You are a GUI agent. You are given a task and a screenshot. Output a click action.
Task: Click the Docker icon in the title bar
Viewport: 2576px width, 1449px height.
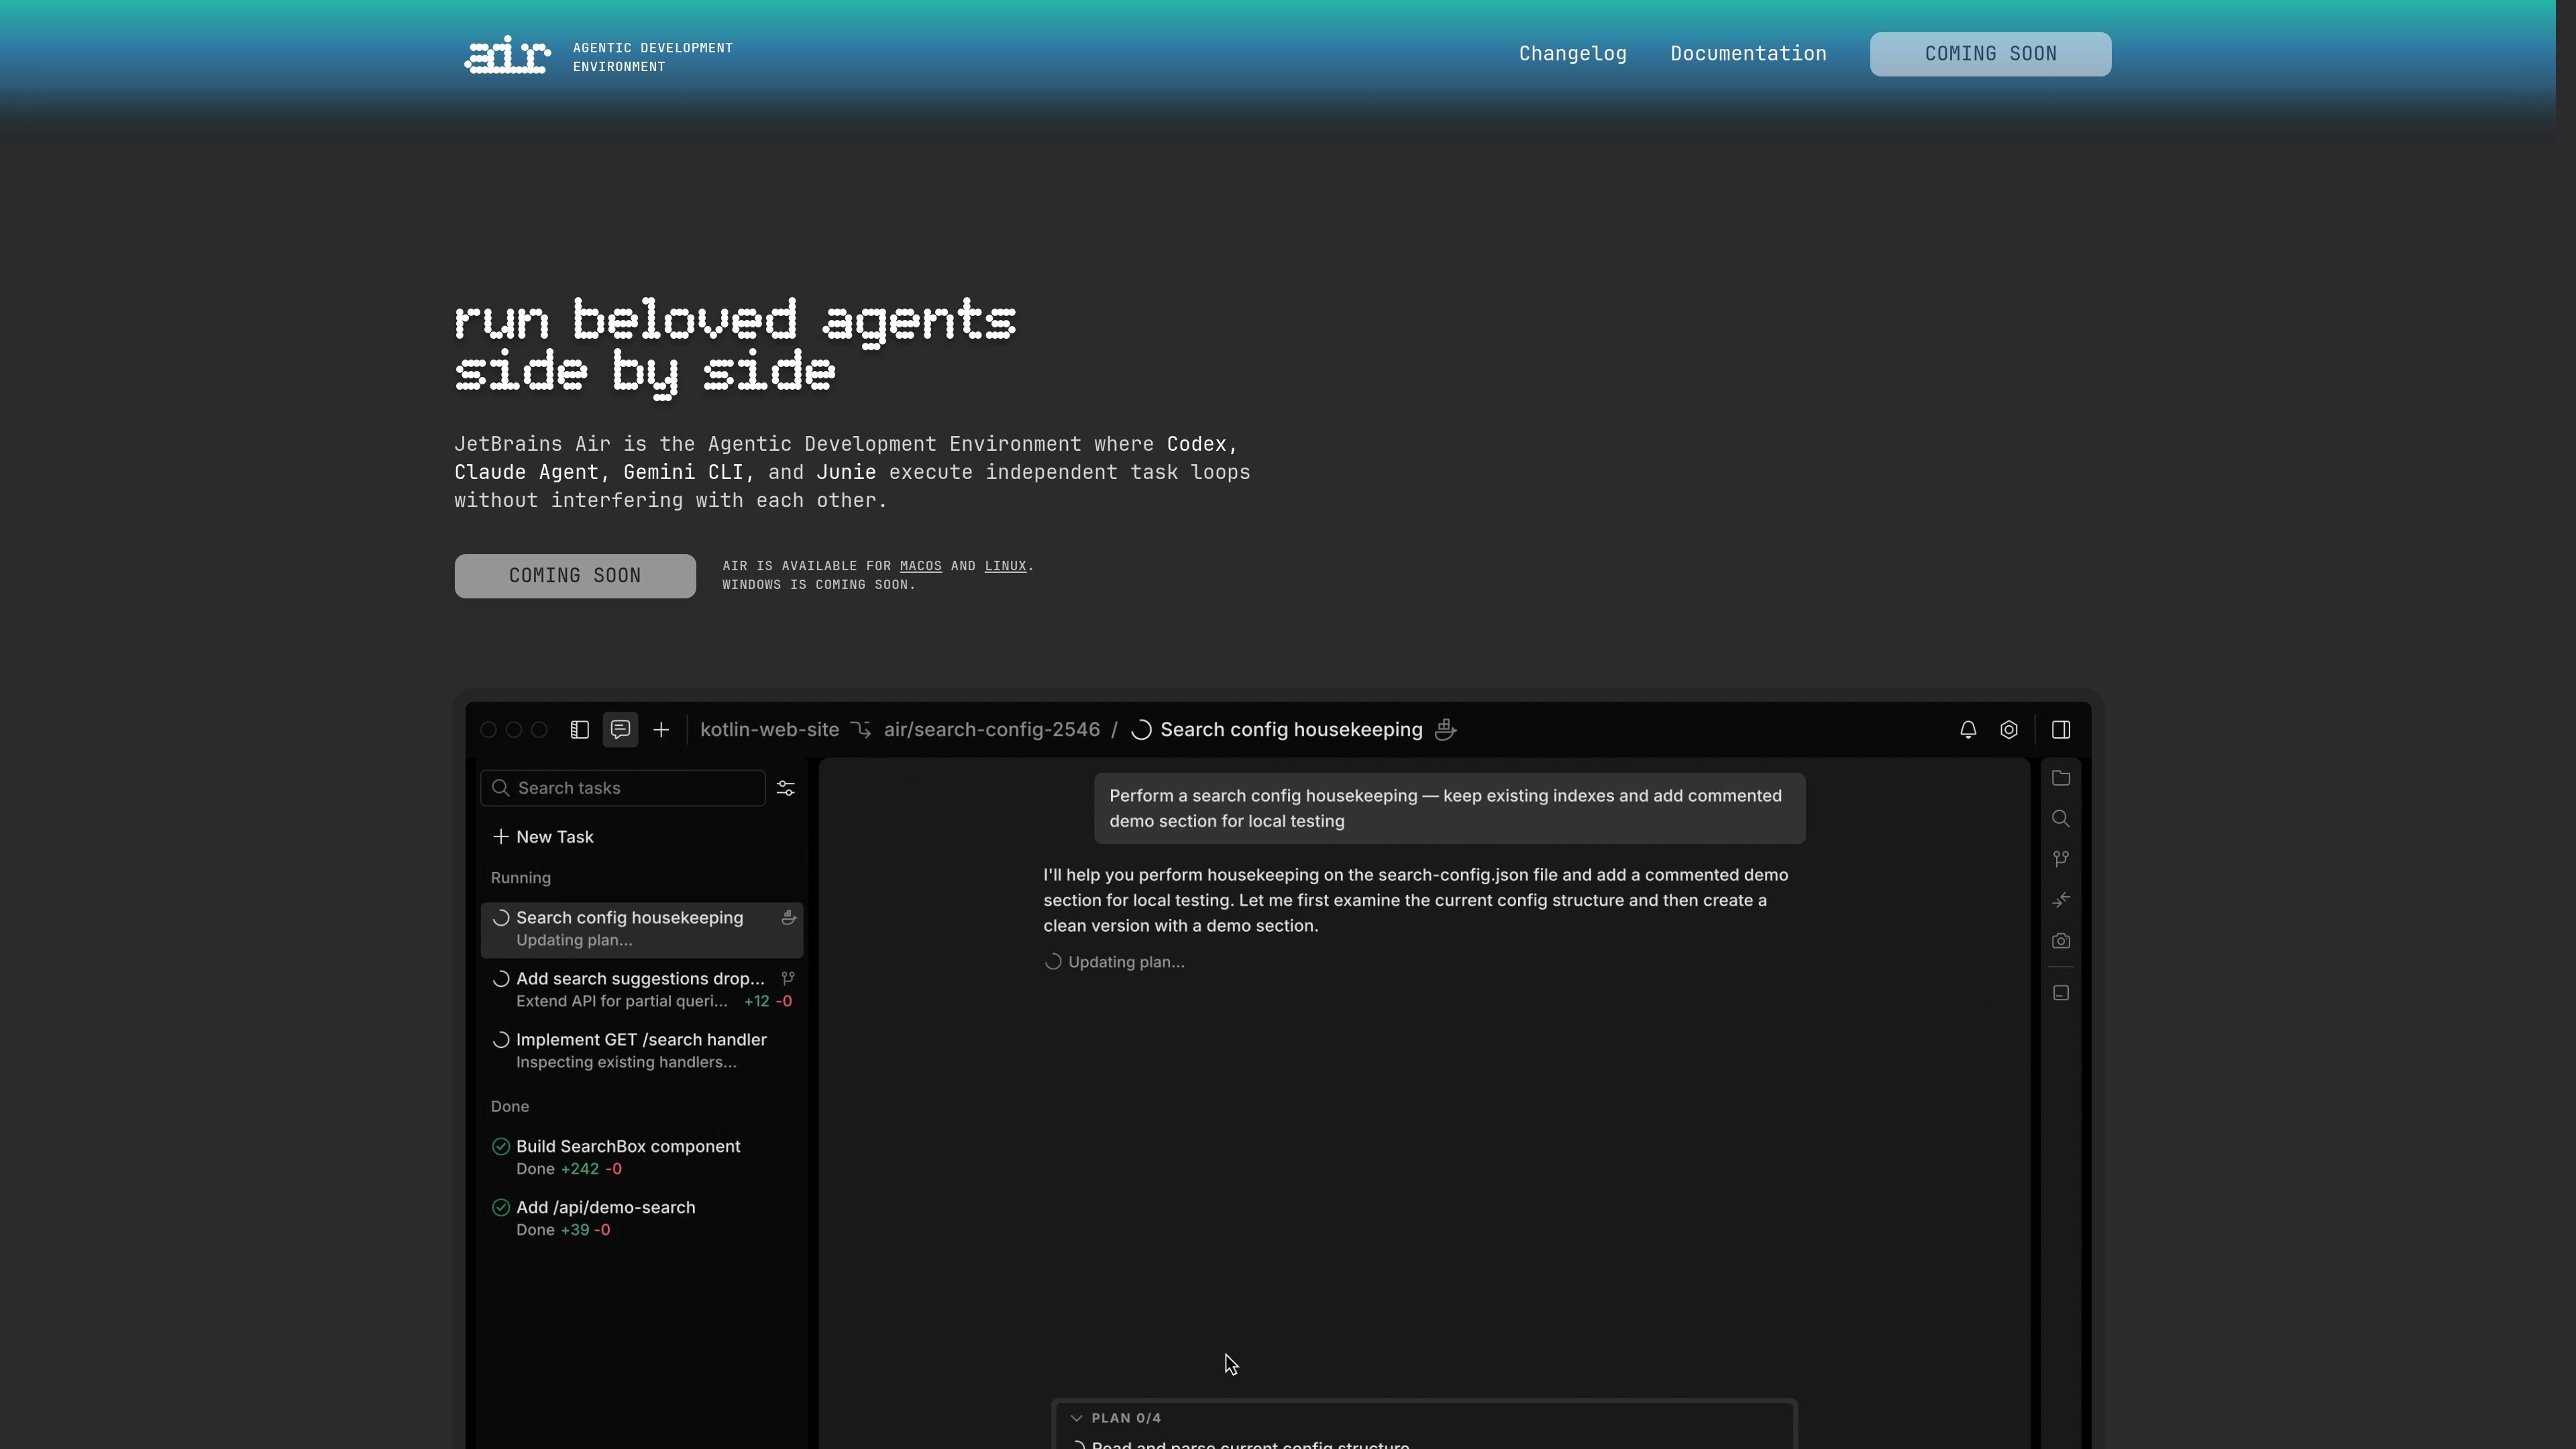[x=1445, y=730]
